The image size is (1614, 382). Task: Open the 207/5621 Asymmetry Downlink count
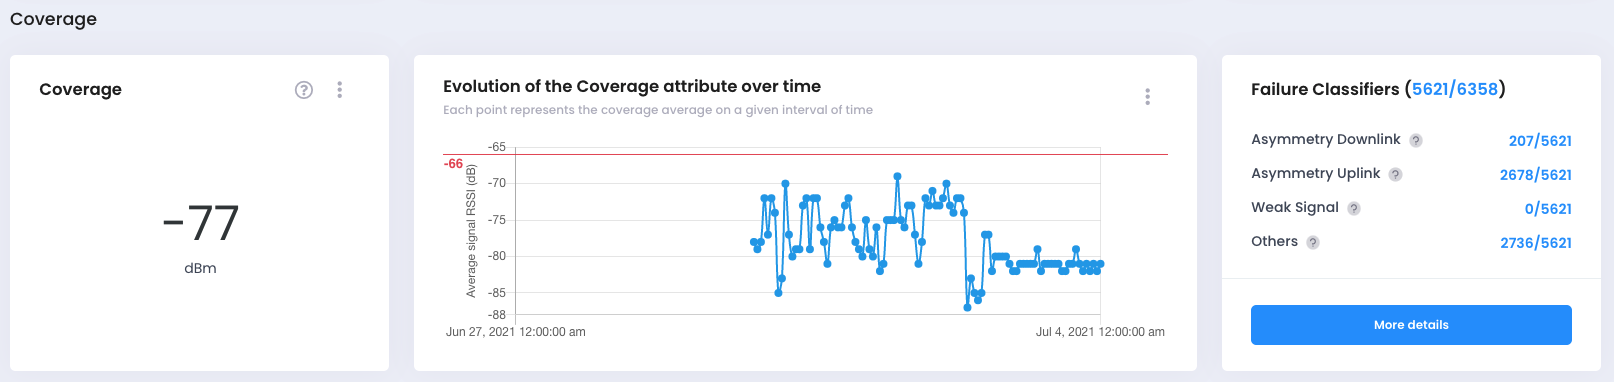point(1540,141)
